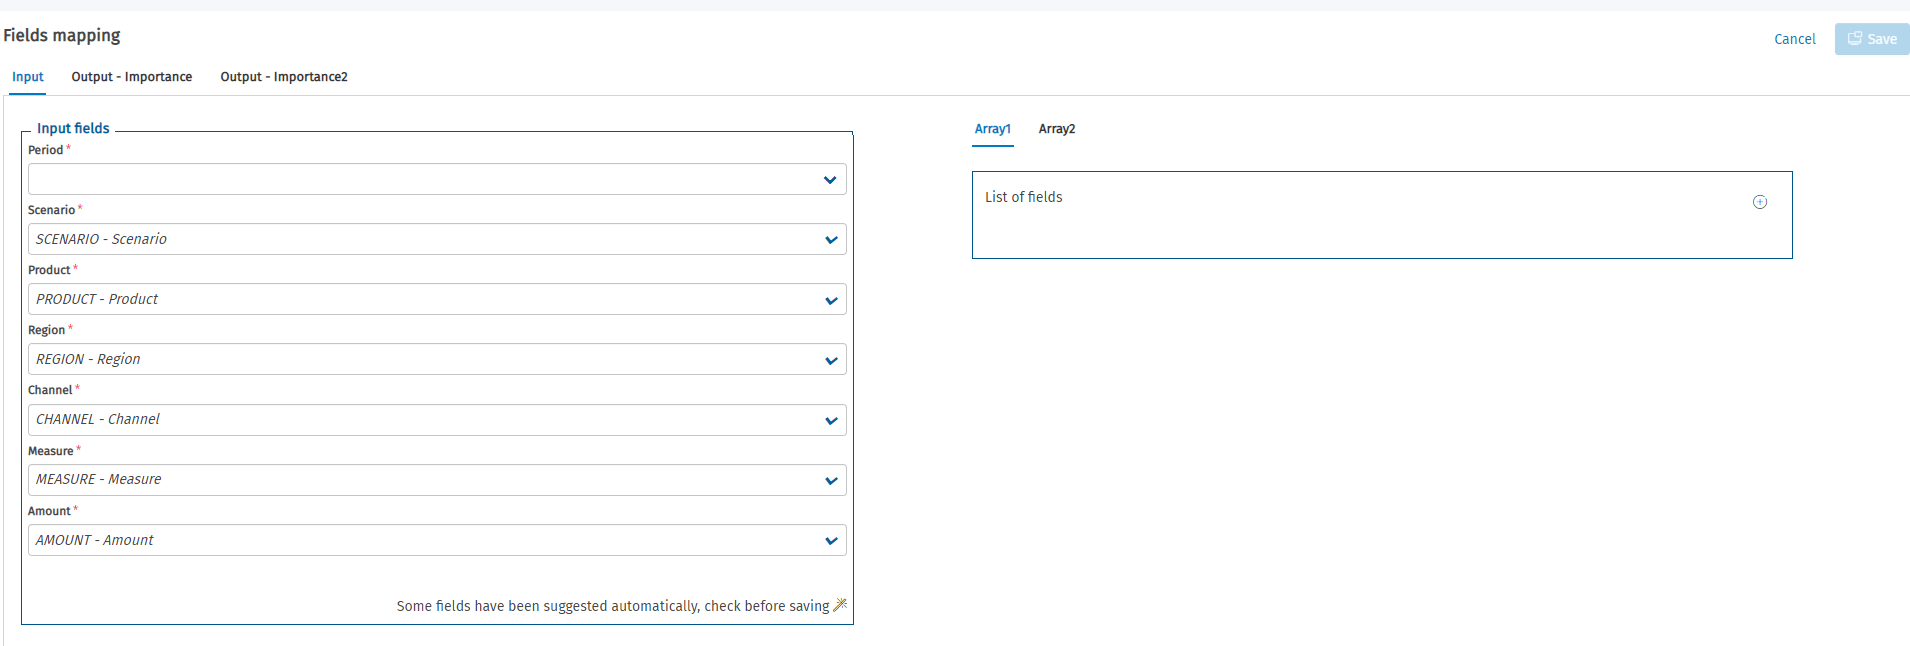Viewport: 1910px width, 646px height.
Task: Click the Save button disk icon
Action: [x=1855, y=38]
